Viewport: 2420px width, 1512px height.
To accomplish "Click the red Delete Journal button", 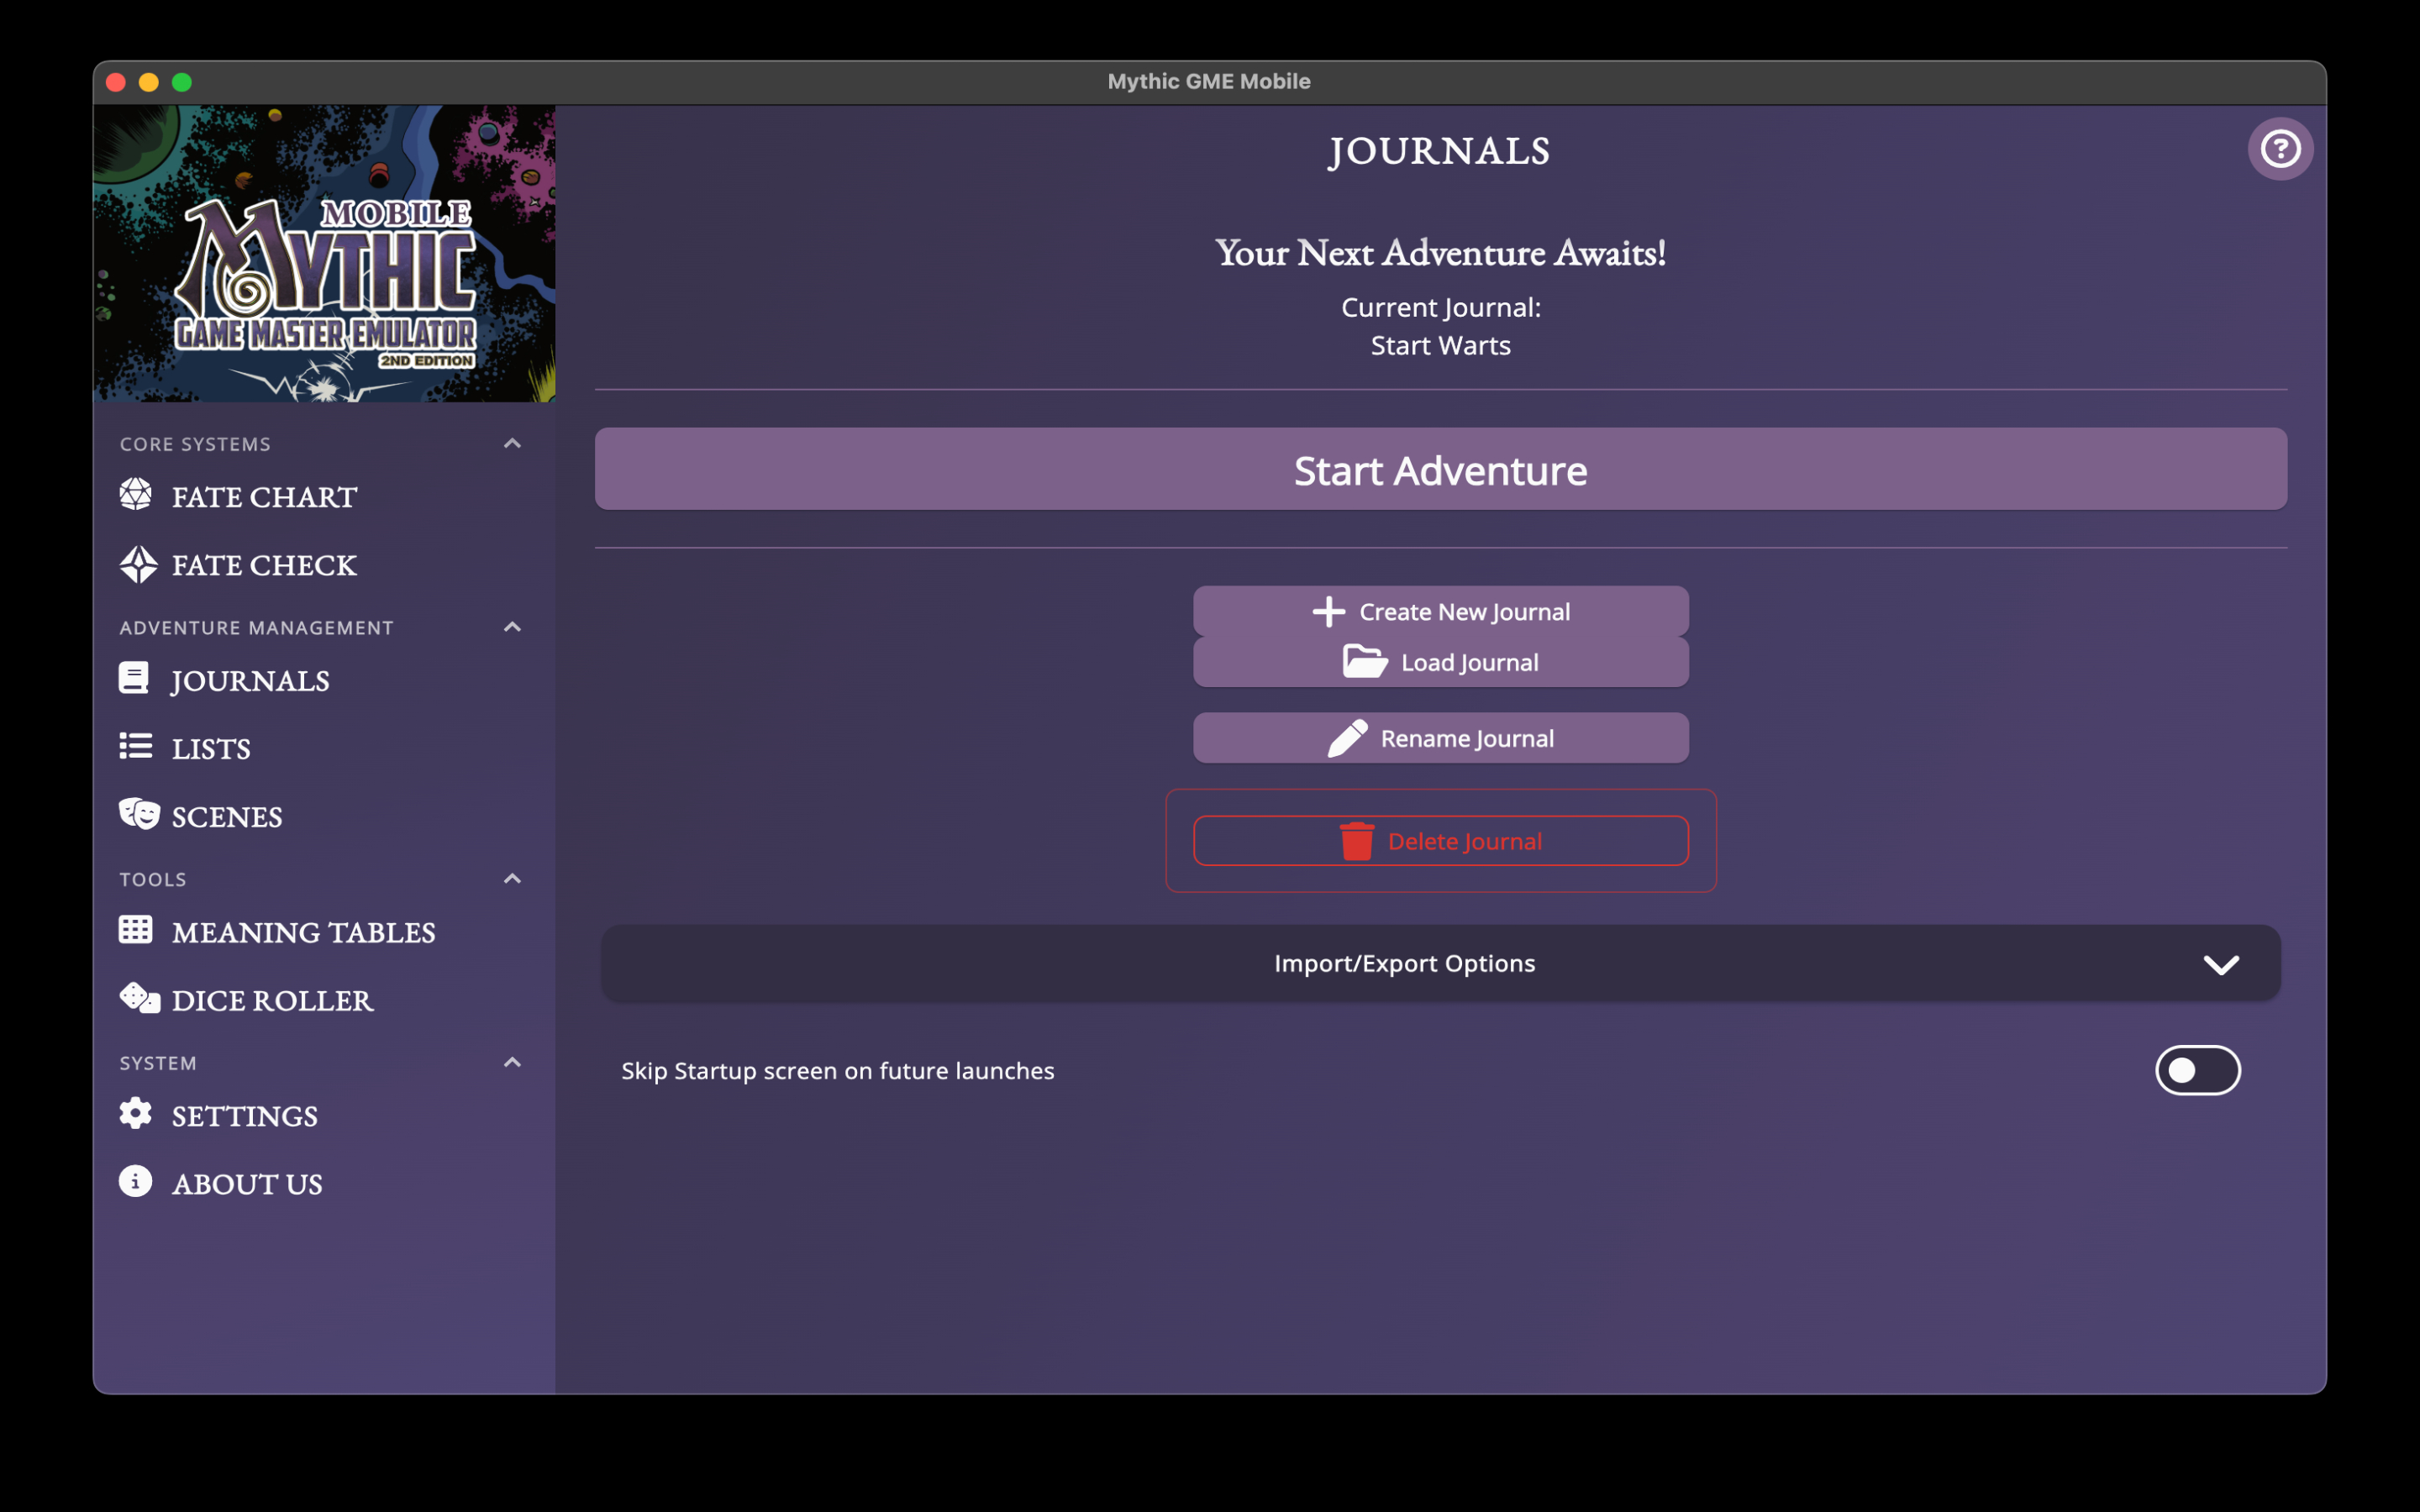I will (1440, 841).
